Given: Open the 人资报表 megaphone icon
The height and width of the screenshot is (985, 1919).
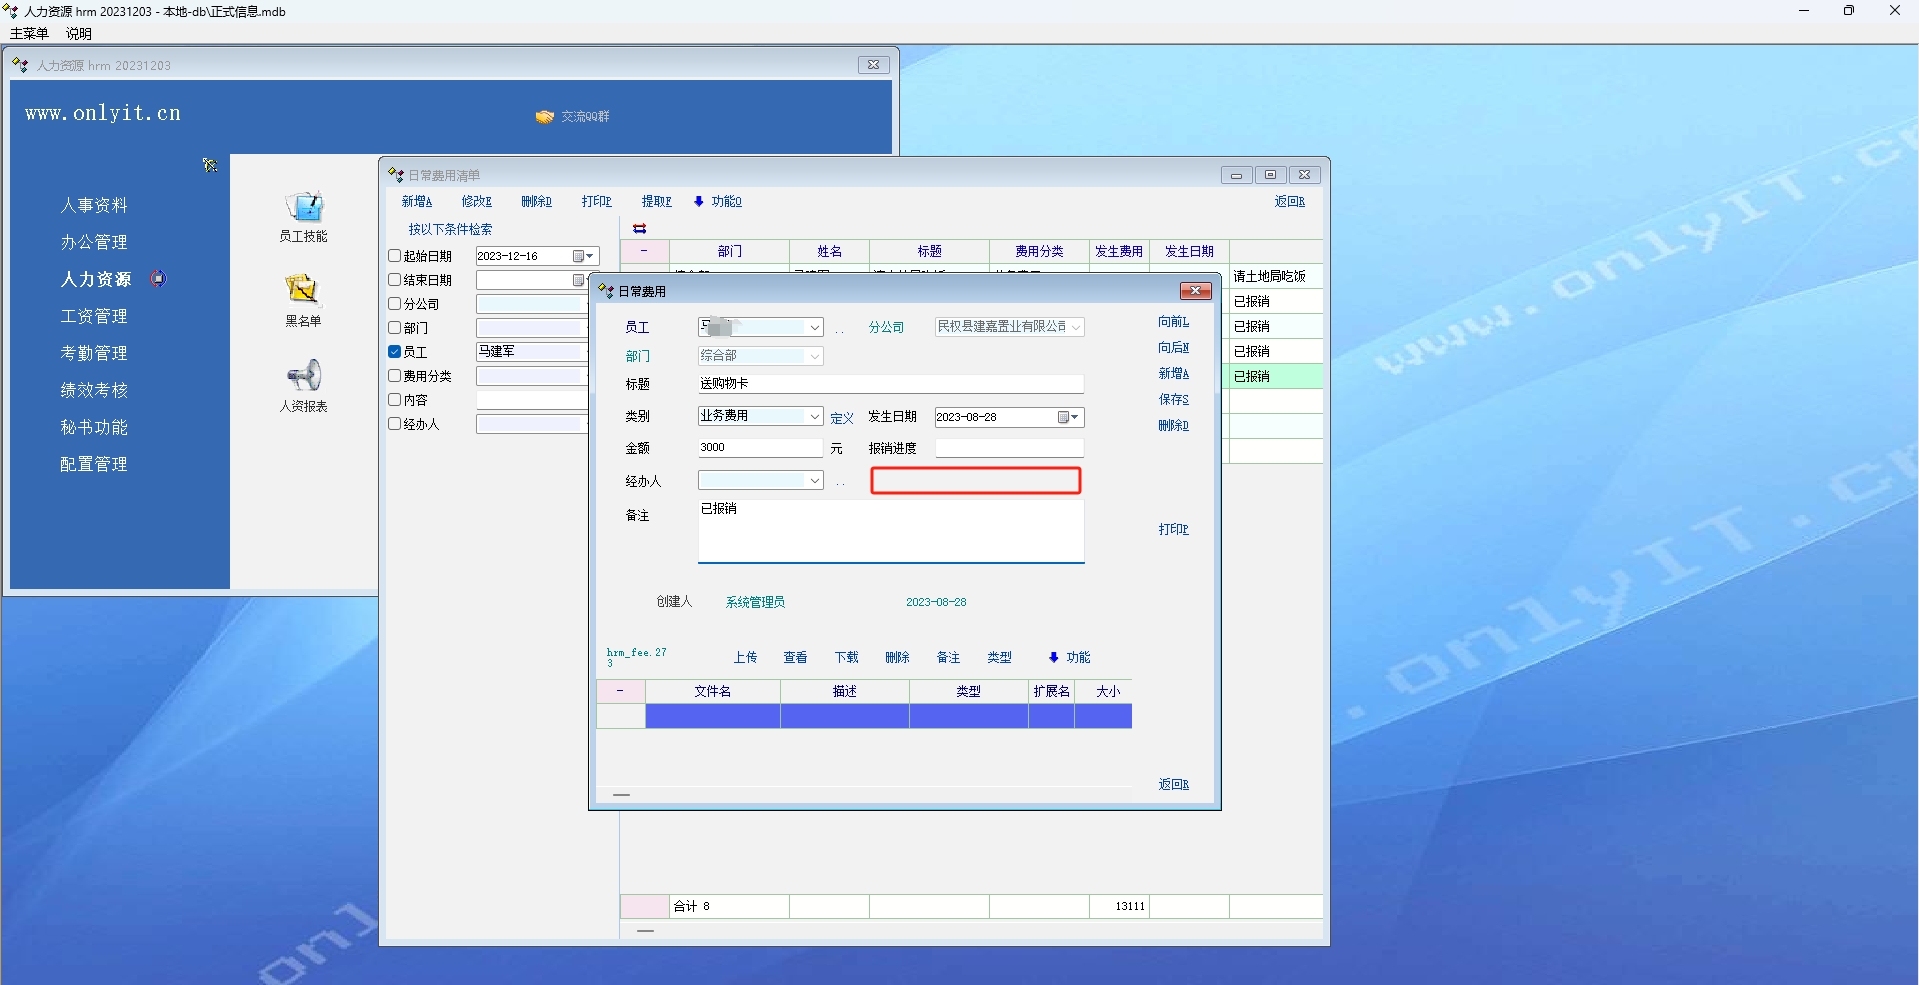Looking at the screenshot, I should pyautogui.click(x=304, y=376).
